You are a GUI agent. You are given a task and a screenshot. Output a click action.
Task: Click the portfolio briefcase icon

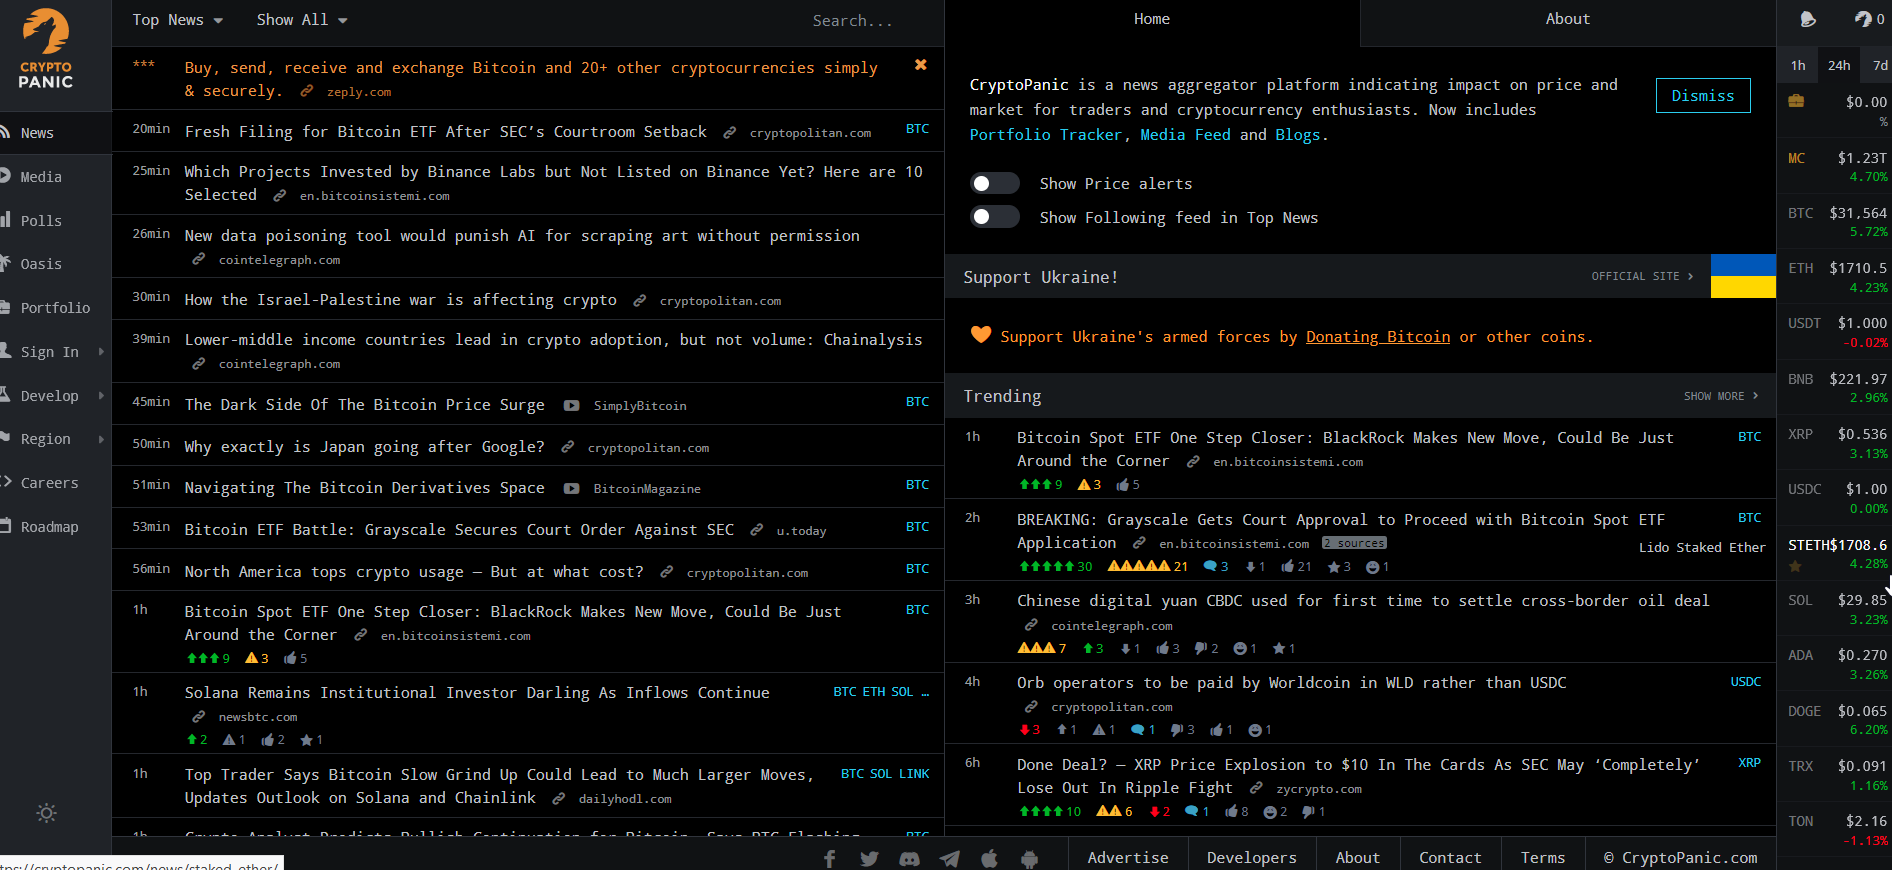click(1796, 101)
